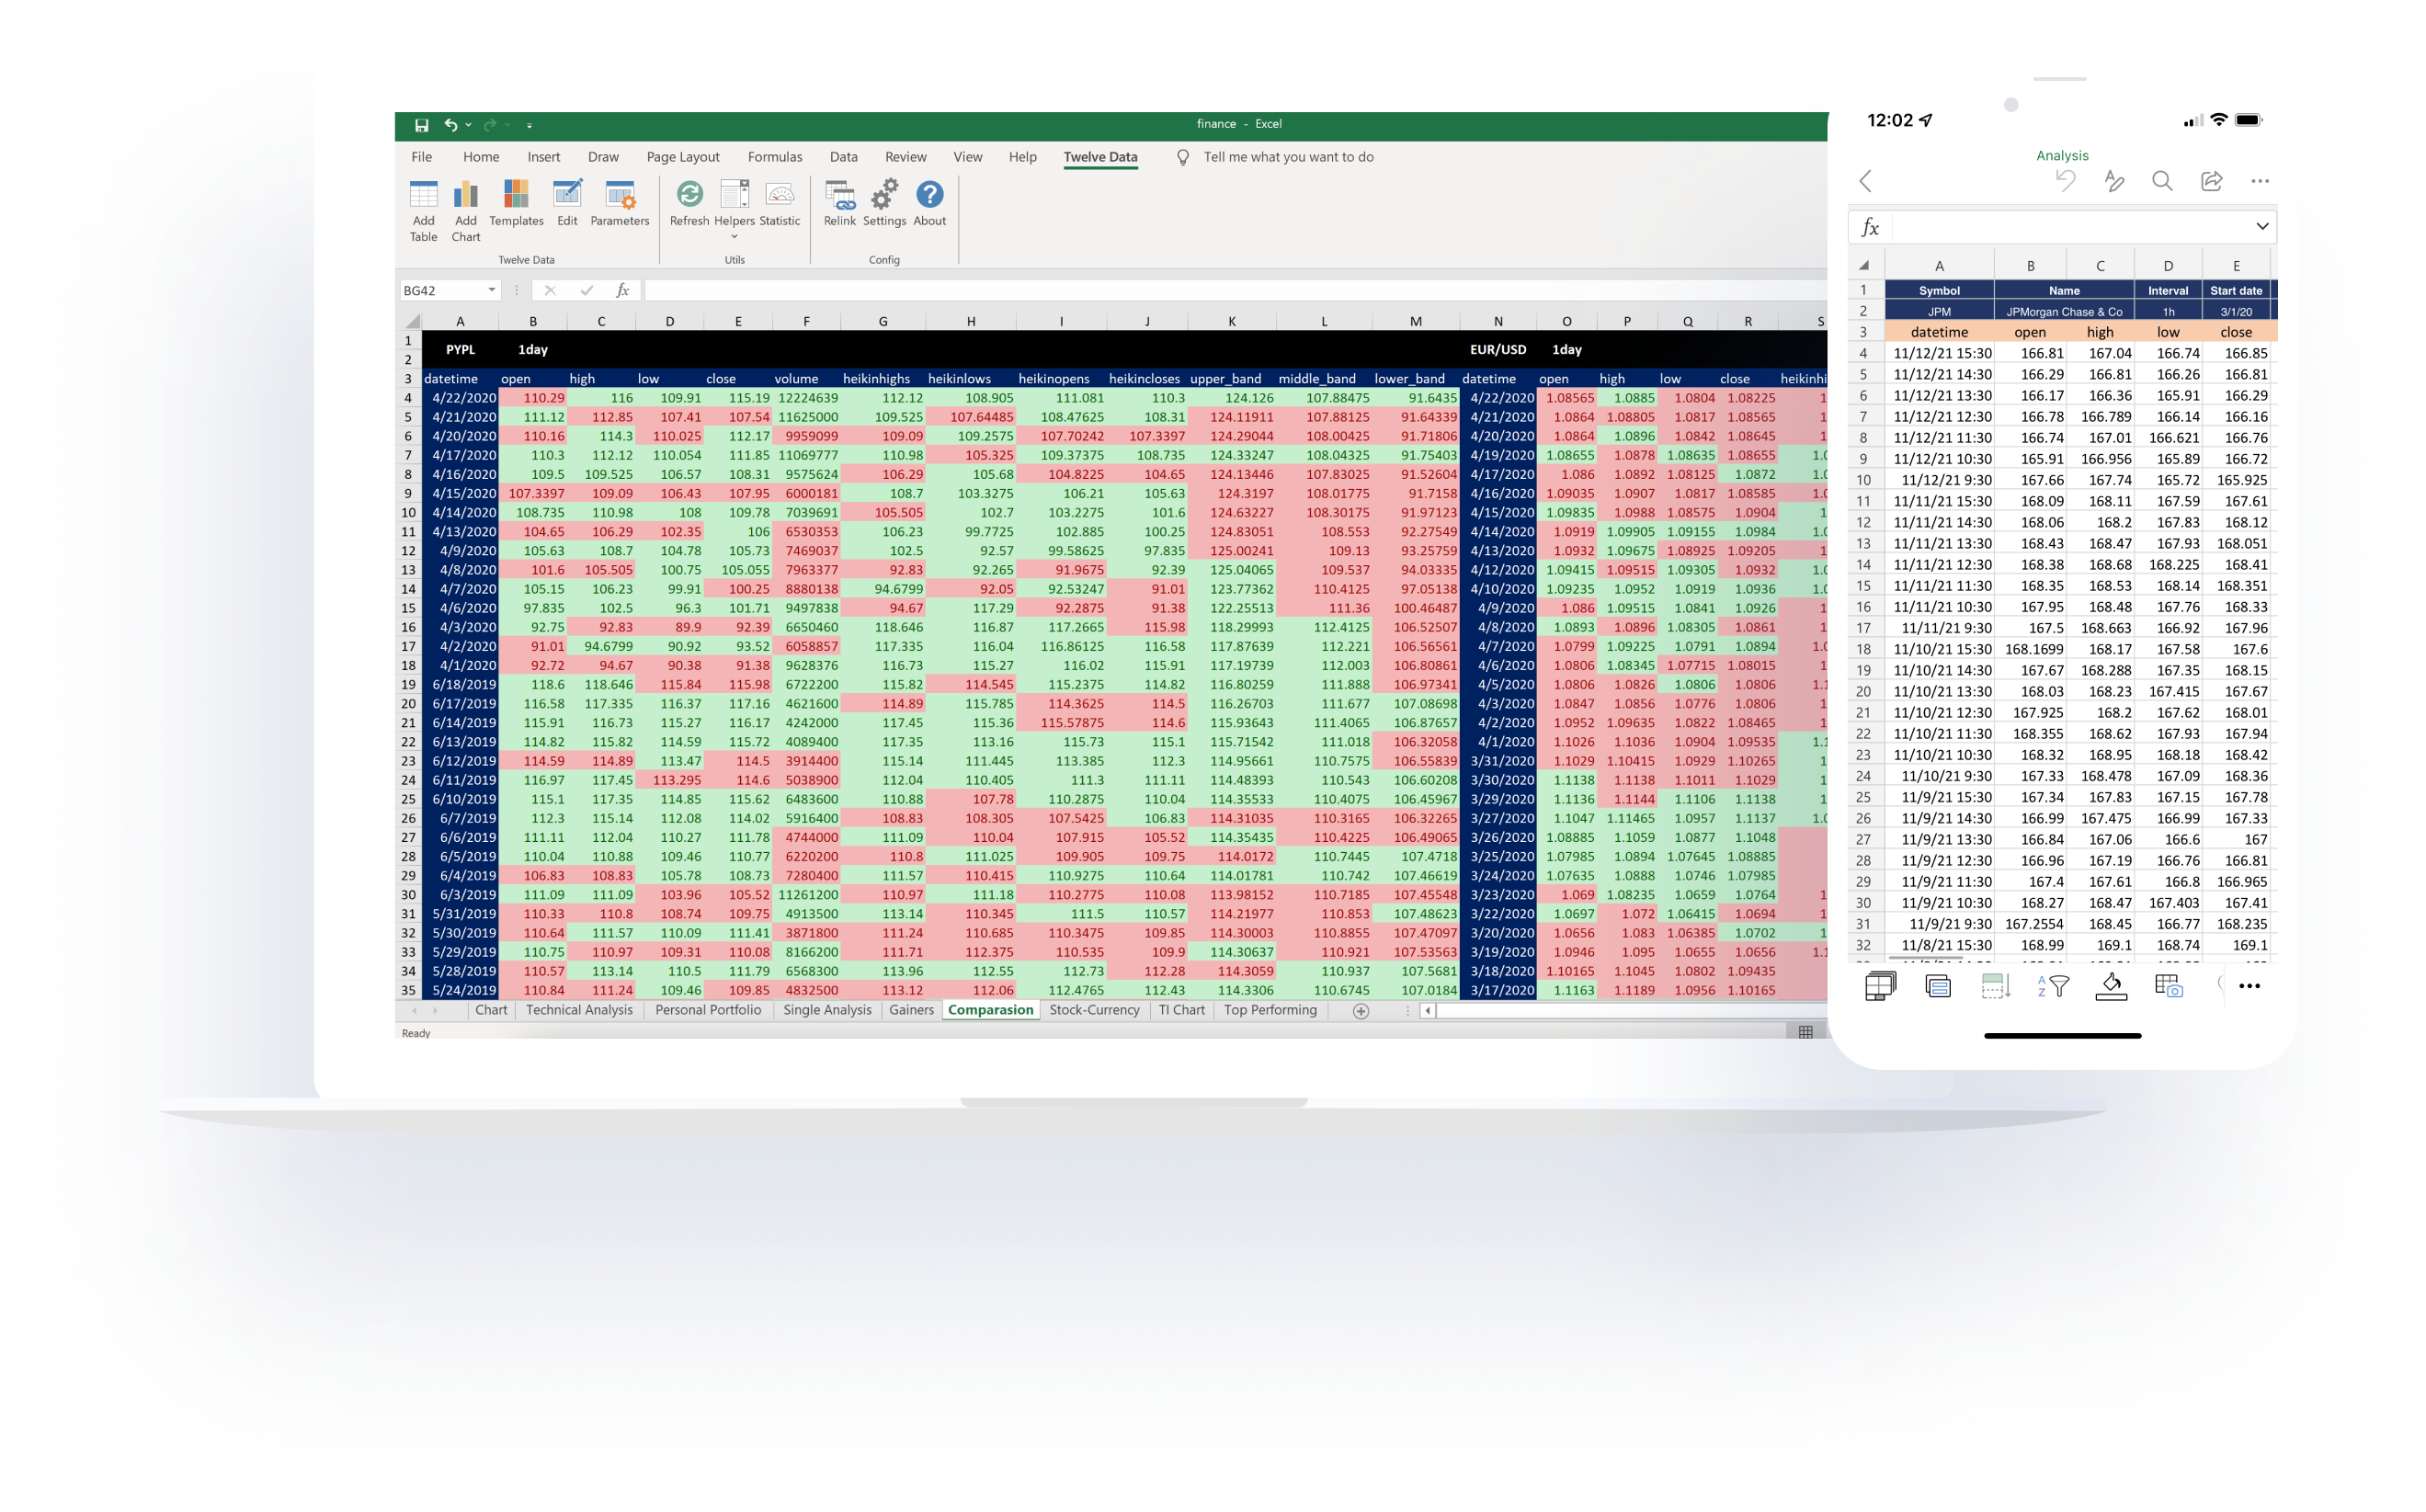
Task: Click the Refresh data icon
Action: click(689, 195)
